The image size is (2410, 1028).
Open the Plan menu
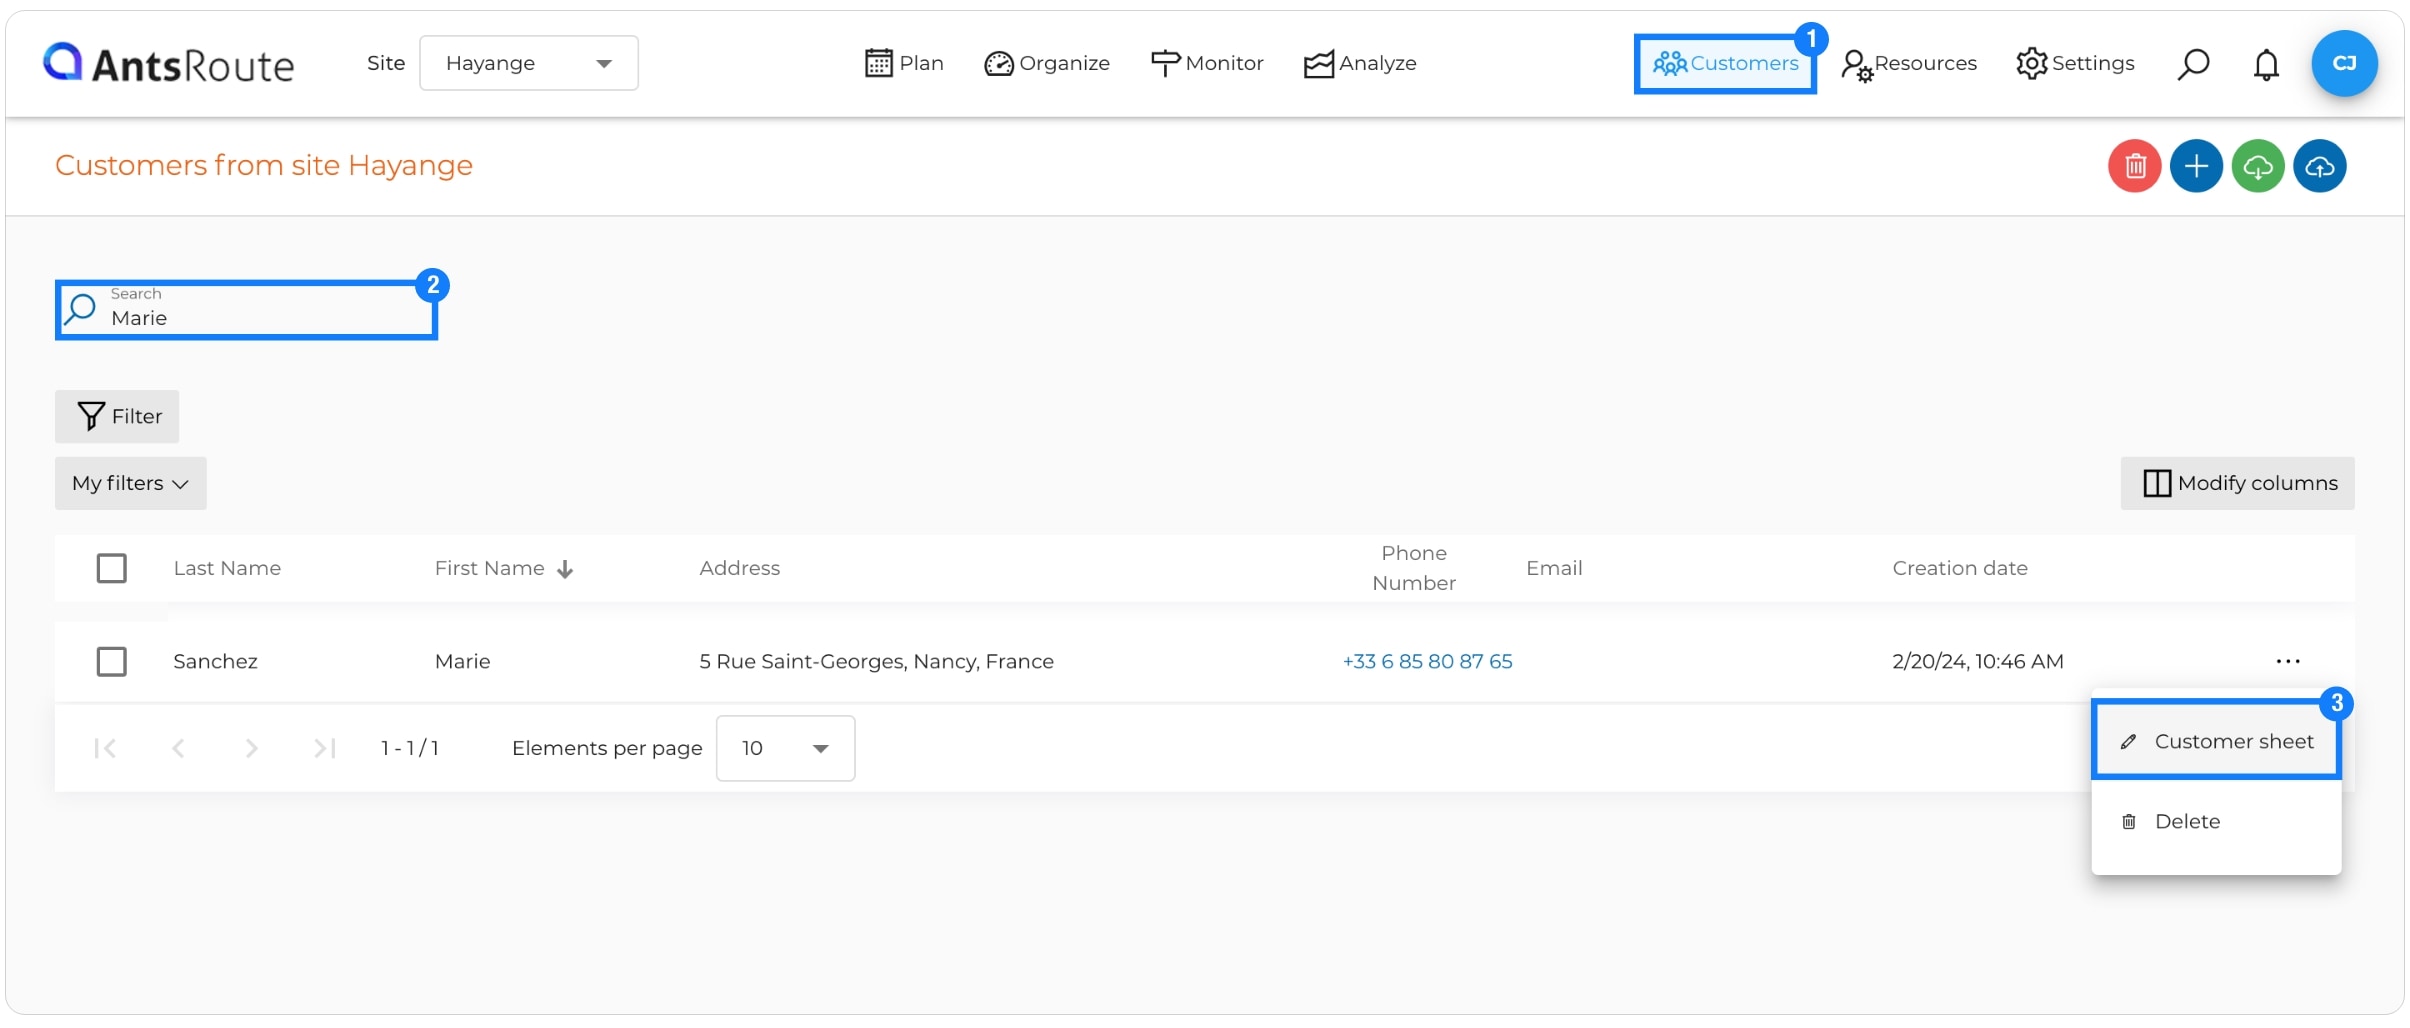(x=904, y=63)
